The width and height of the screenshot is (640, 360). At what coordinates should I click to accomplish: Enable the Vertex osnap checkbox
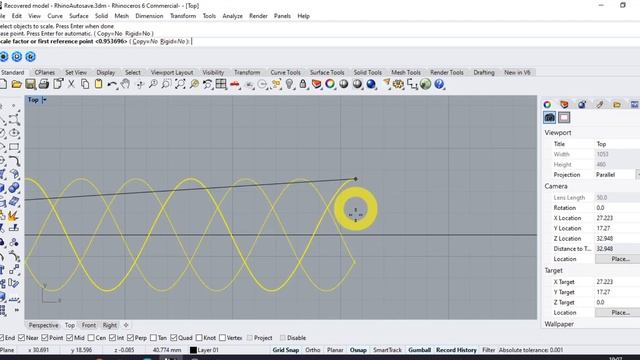click(x=222, y=338)
